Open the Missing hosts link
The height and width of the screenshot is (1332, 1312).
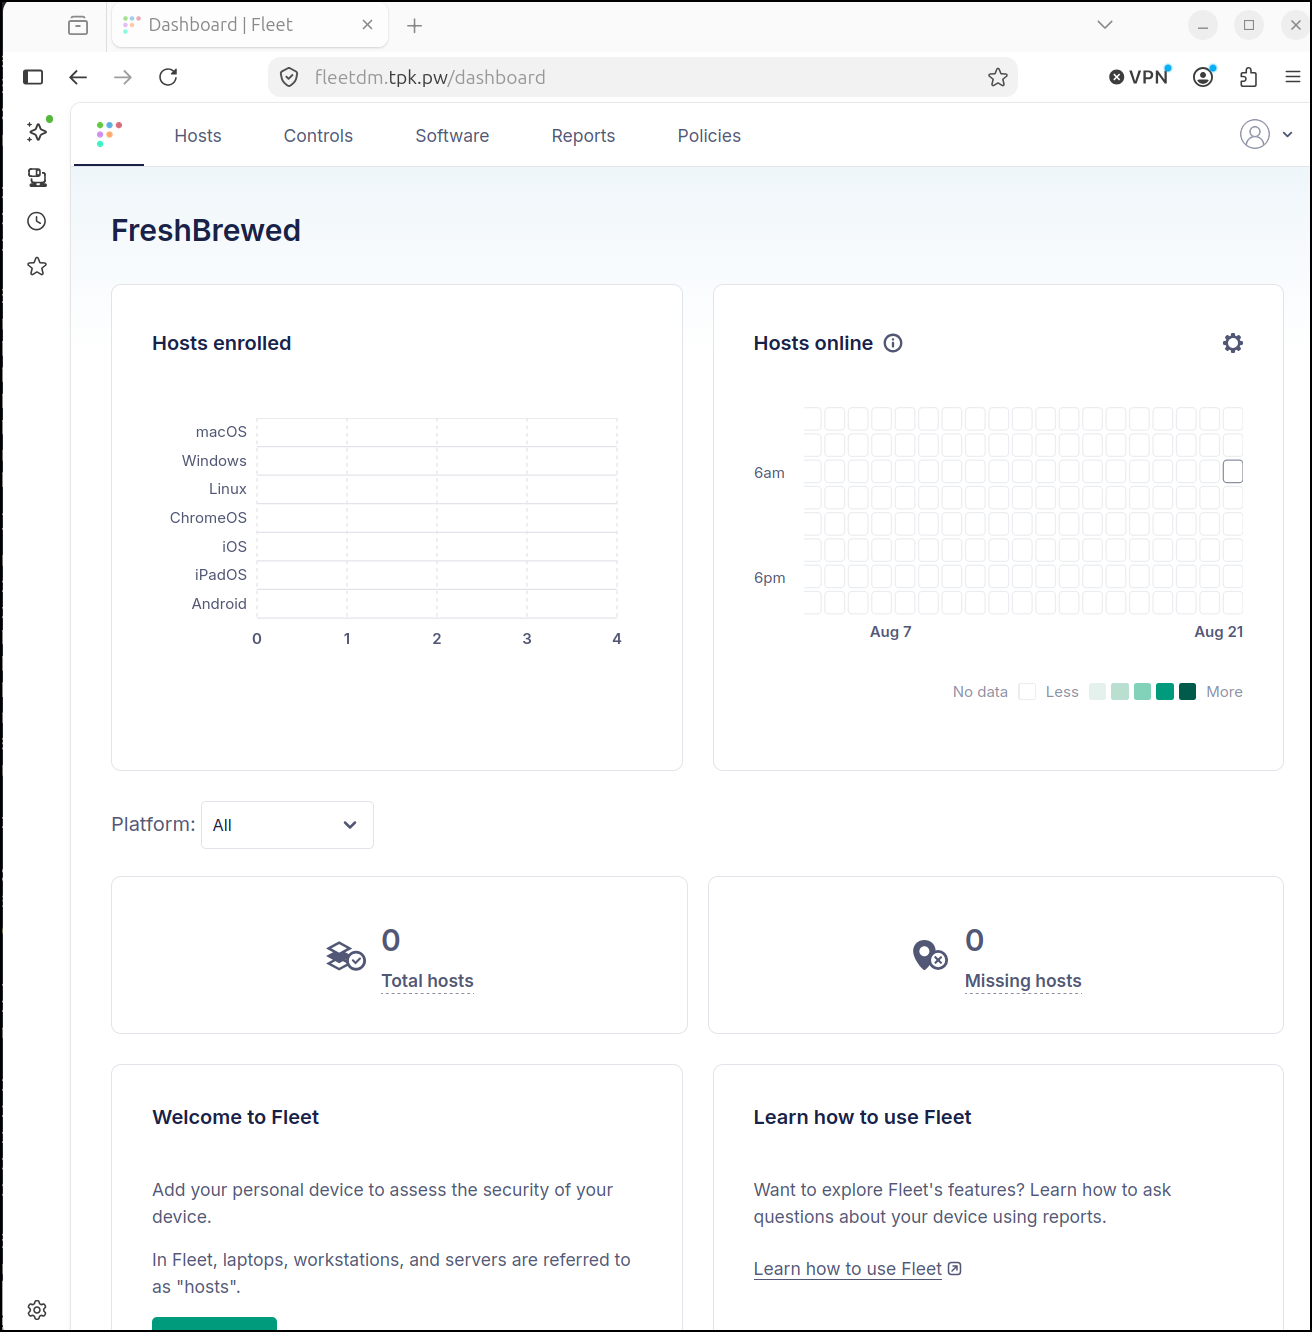(1023, 981)
